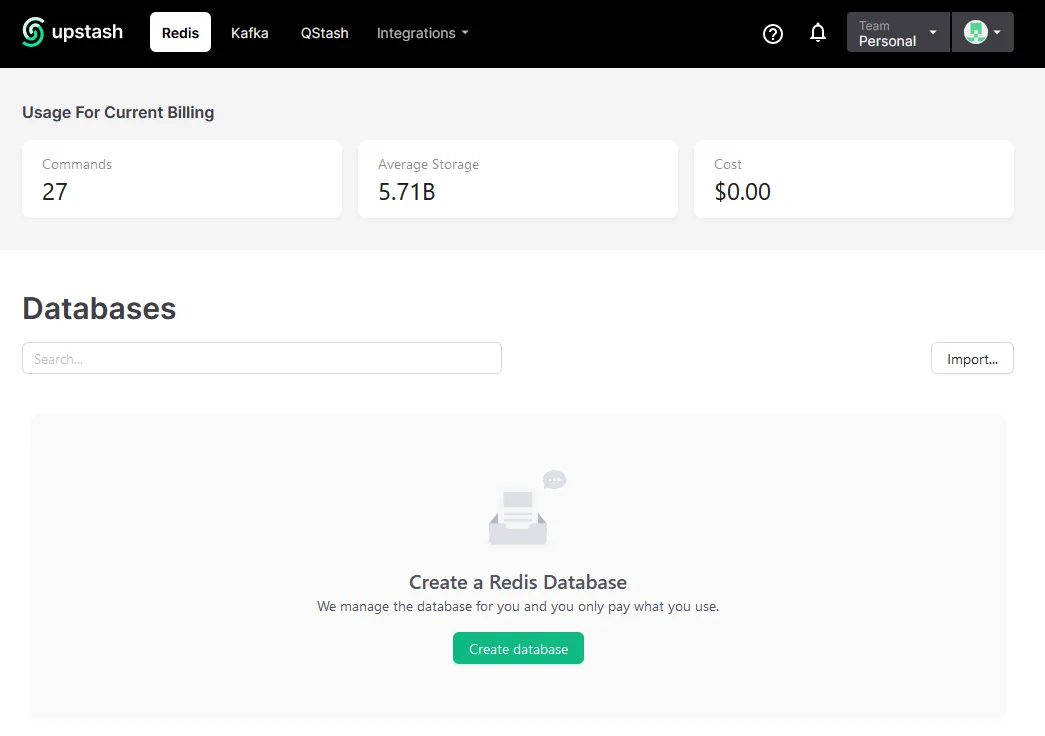Click the Create a Redis Database heading
The image size is (1045, 736).
click(518, 582)
